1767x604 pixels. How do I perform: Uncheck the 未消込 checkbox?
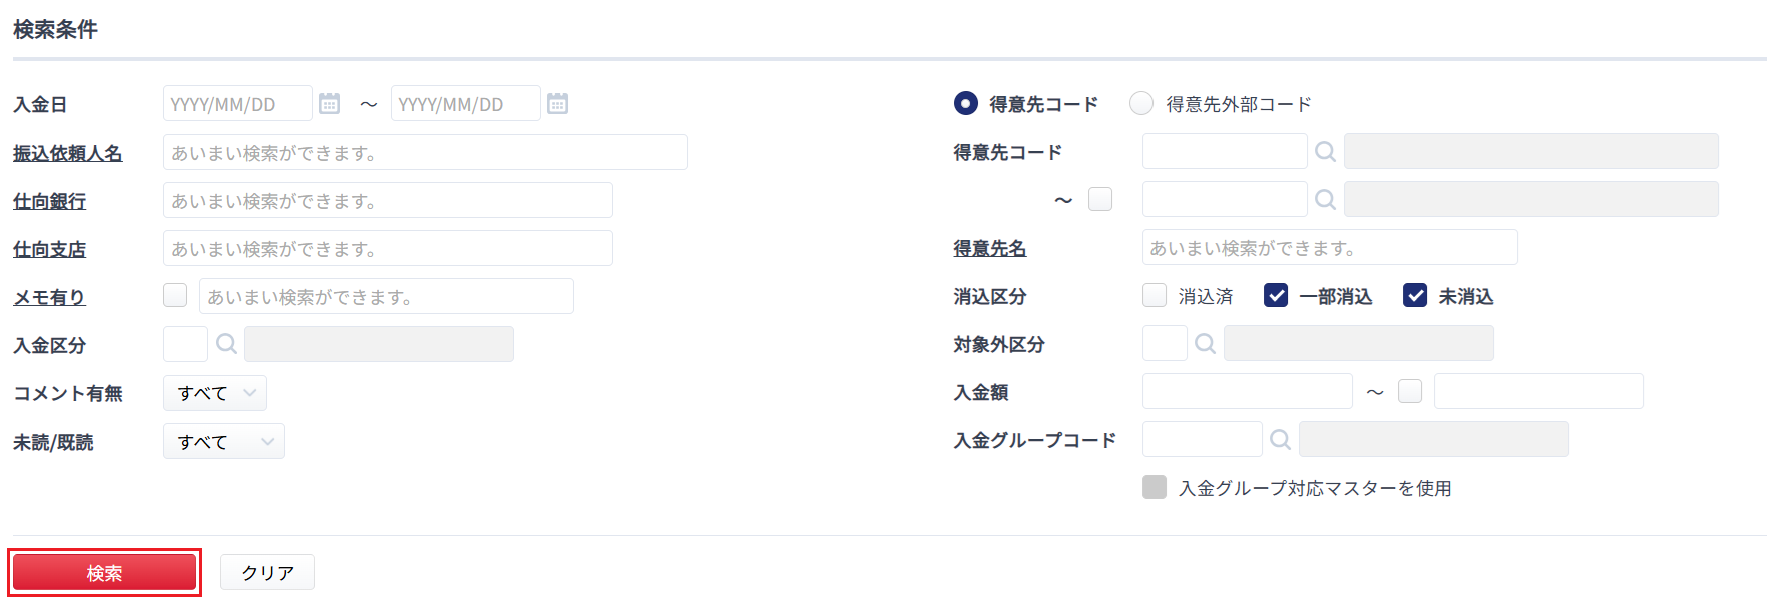1415,295
